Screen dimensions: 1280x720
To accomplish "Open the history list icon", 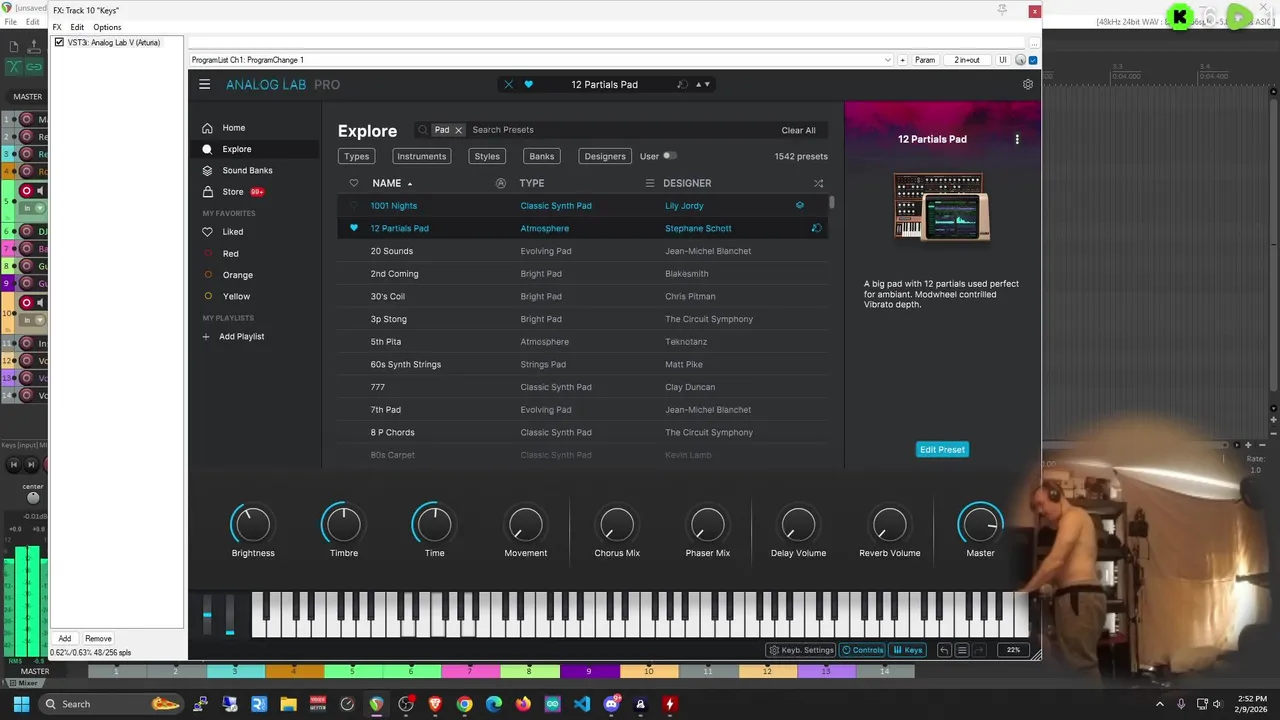I will coord(962,650).
